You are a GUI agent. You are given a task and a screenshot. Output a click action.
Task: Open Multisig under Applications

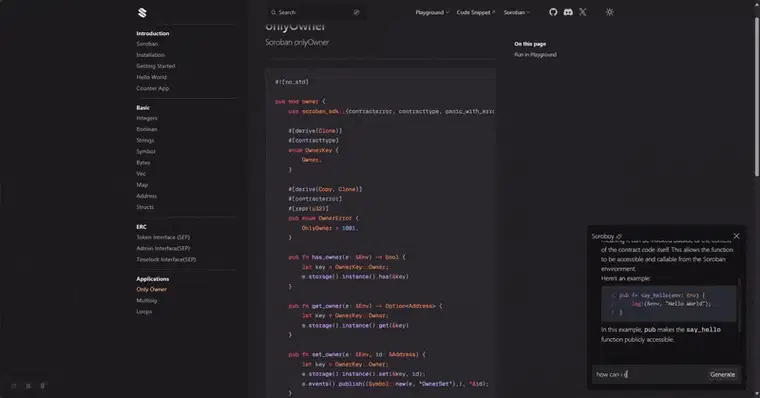pyautogui.click(x=146, y=301)
